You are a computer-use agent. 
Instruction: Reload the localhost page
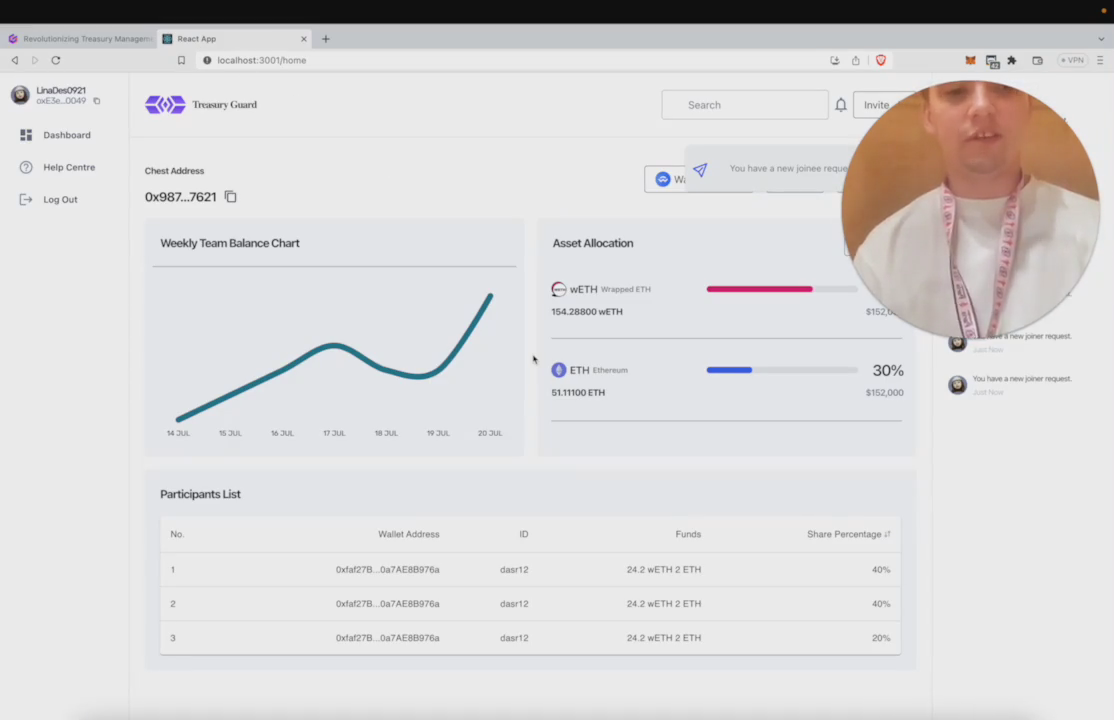coord(55,60)
